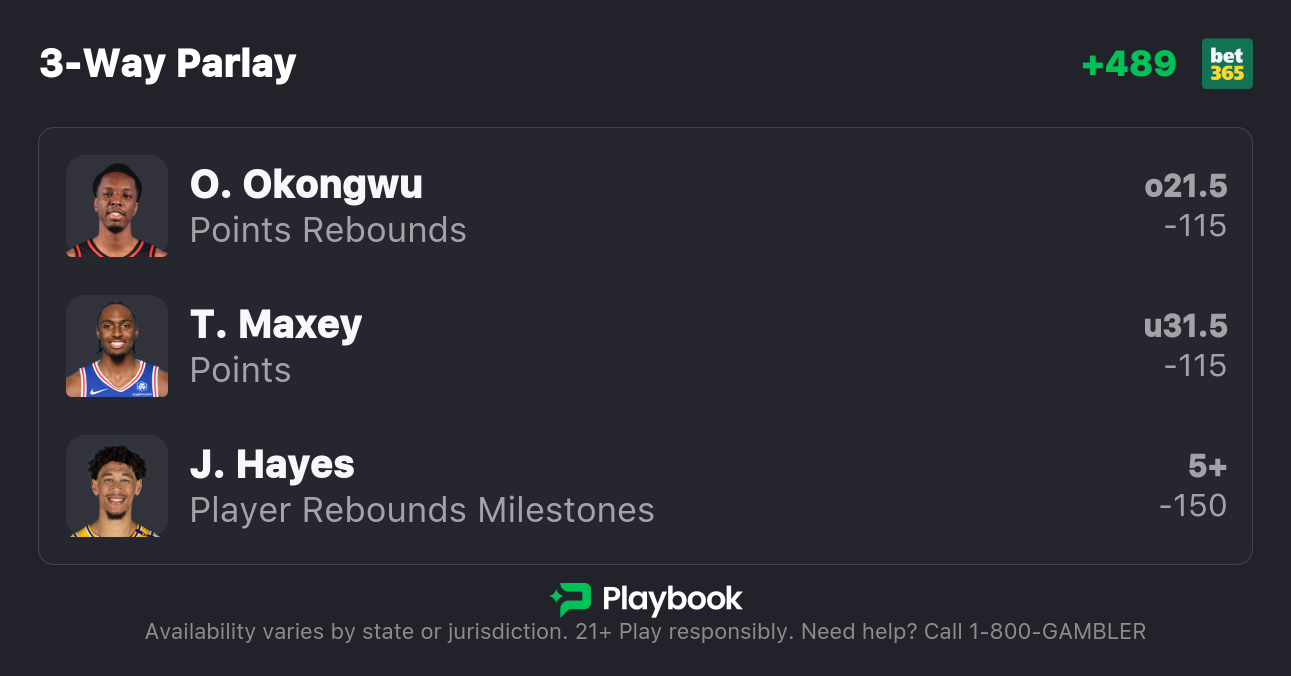
Task: Click the bet365 logo icon
Action: pos(1227,64)
